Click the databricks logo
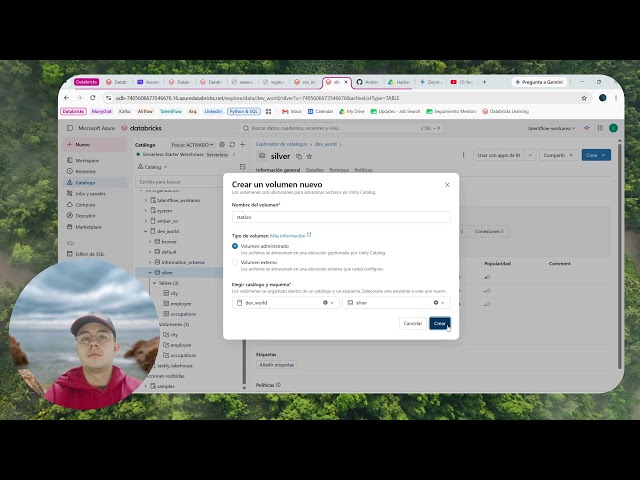The image size is (640, 480). click(x=142, y=128)
